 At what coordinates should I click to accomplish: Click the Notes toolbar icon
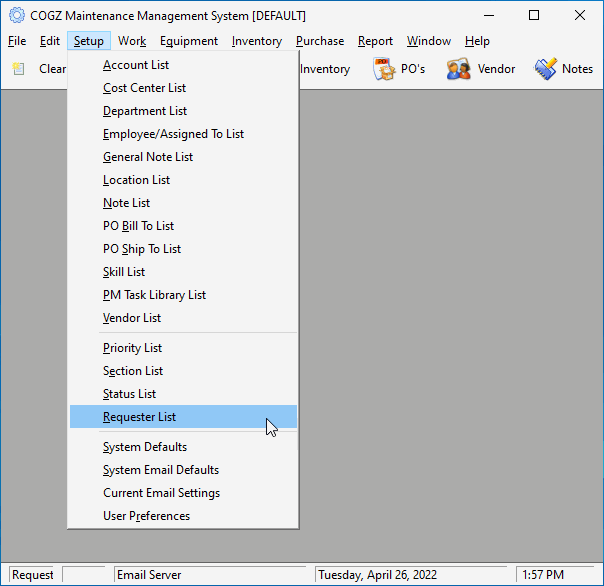[545, 69]
